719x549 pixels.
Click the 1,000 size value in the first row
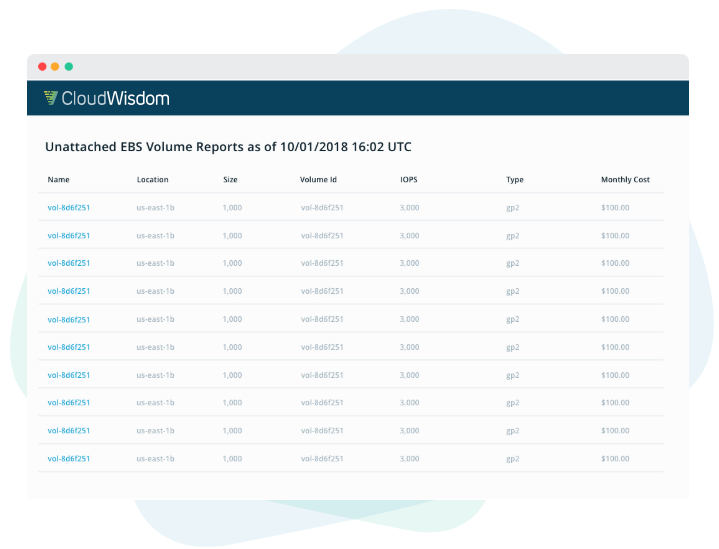(x=232, y=208)
